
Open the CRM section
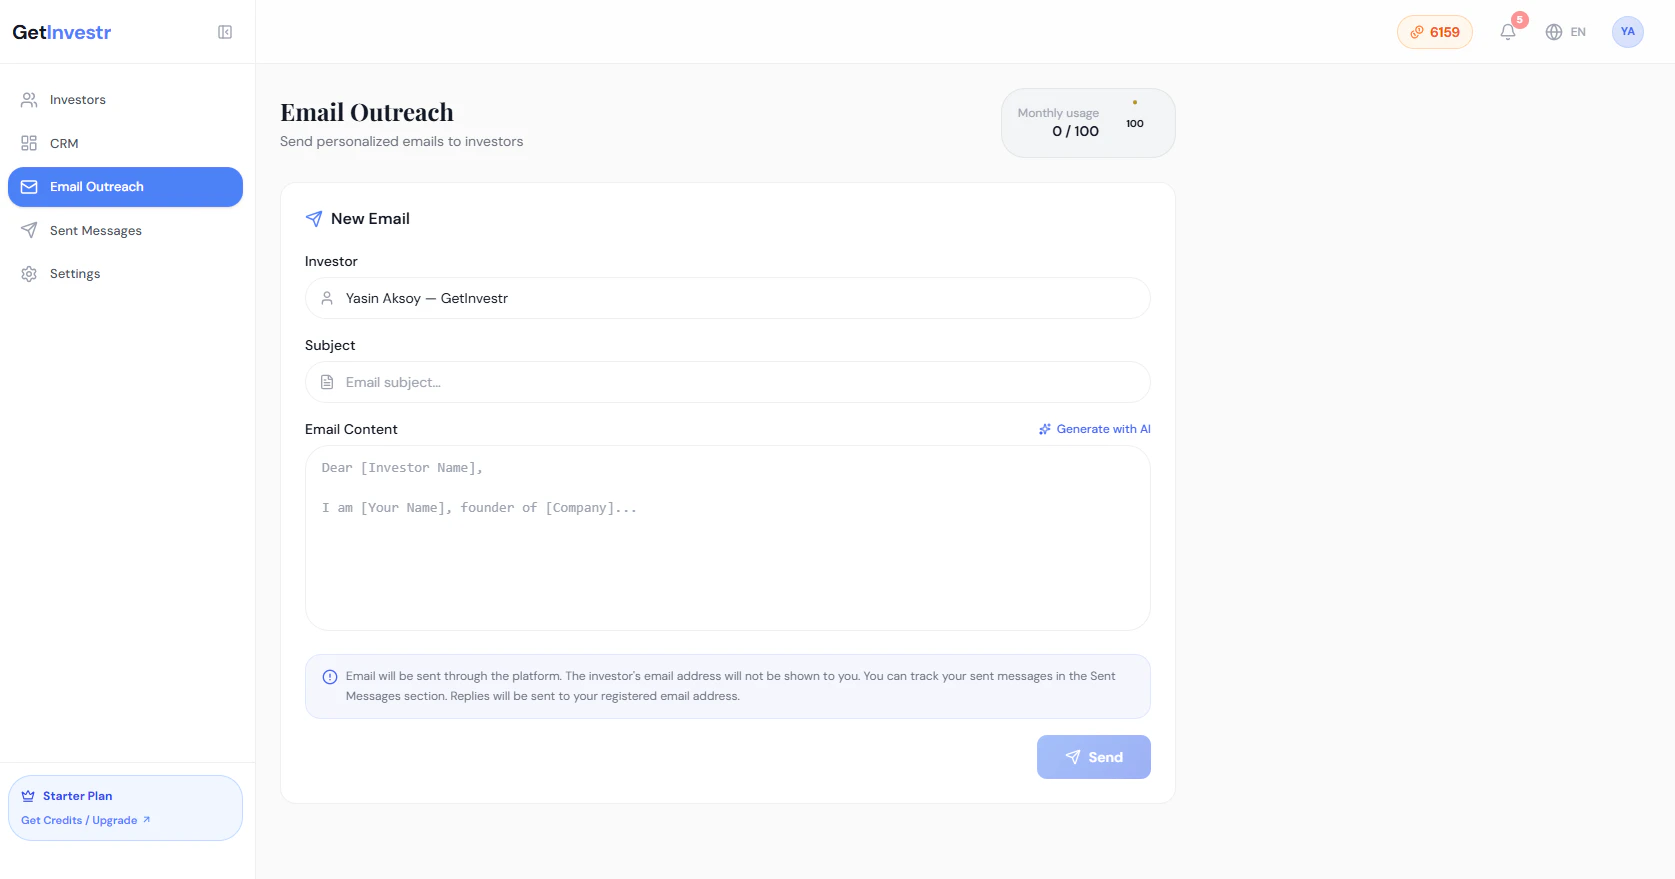125,143
